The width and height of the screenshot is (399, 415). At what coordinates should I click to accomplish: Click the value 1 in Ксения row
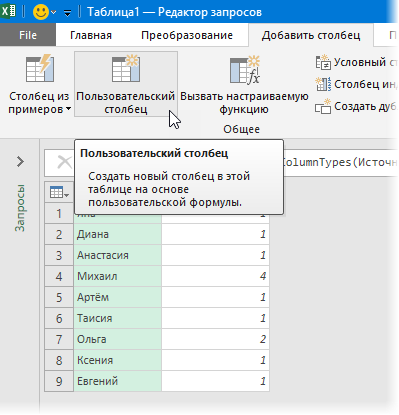[x=215, y=360]
